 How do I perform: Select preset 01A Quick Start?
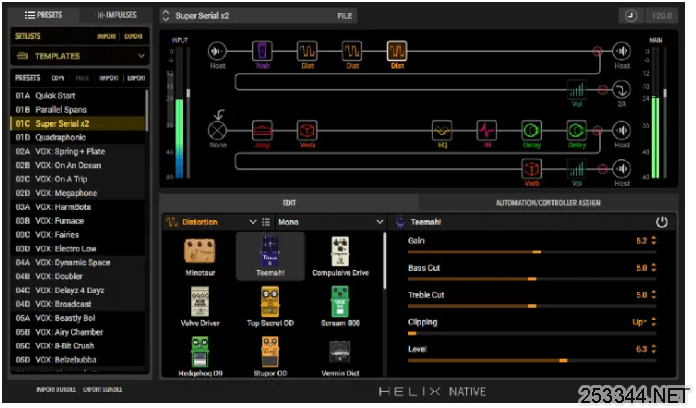click(78, 95)
